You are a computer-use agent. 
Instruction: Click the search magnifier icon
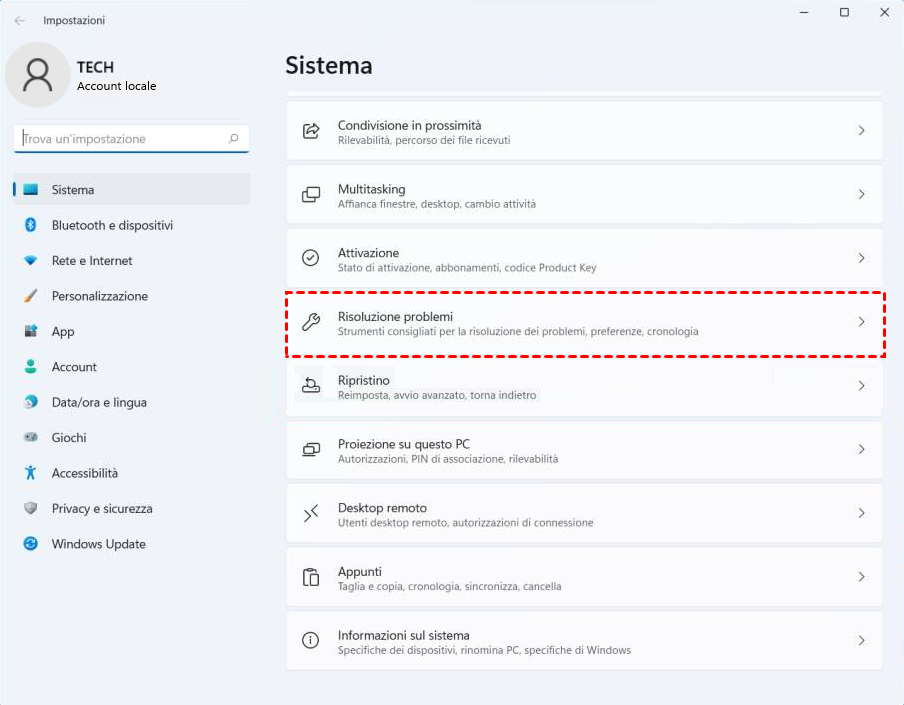[234, 139]
